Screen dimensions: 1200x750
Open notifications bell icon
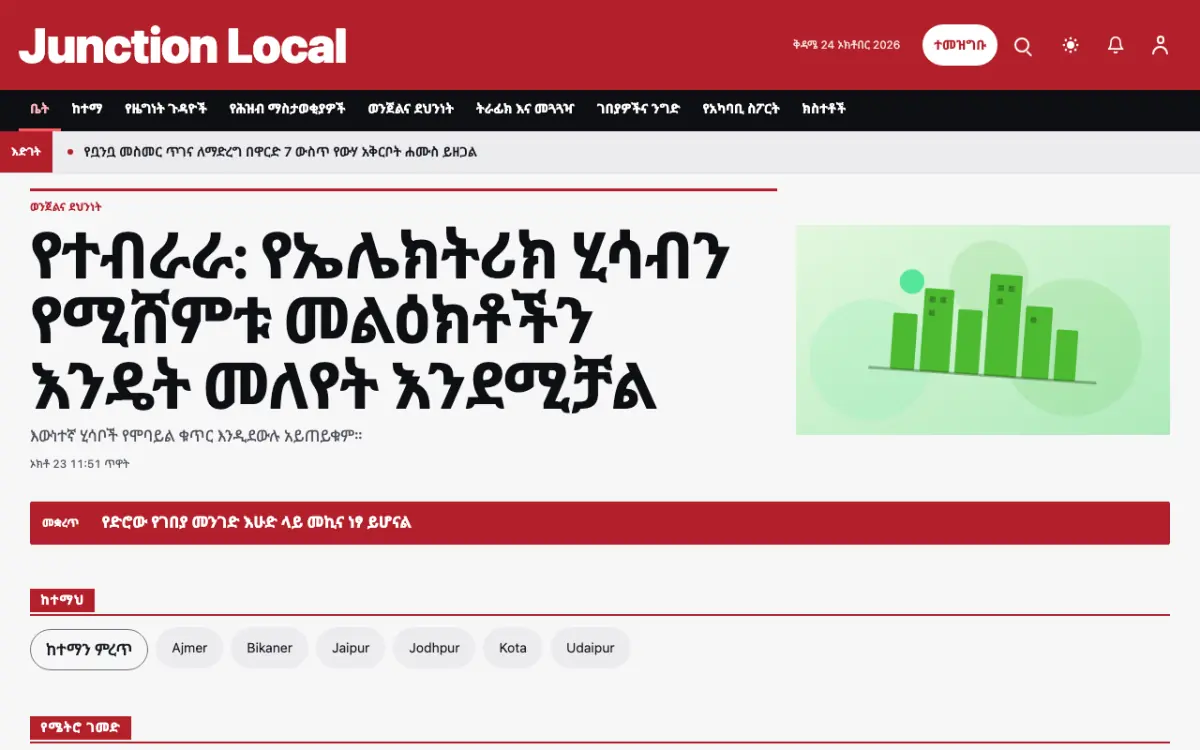pos(1115,45)
